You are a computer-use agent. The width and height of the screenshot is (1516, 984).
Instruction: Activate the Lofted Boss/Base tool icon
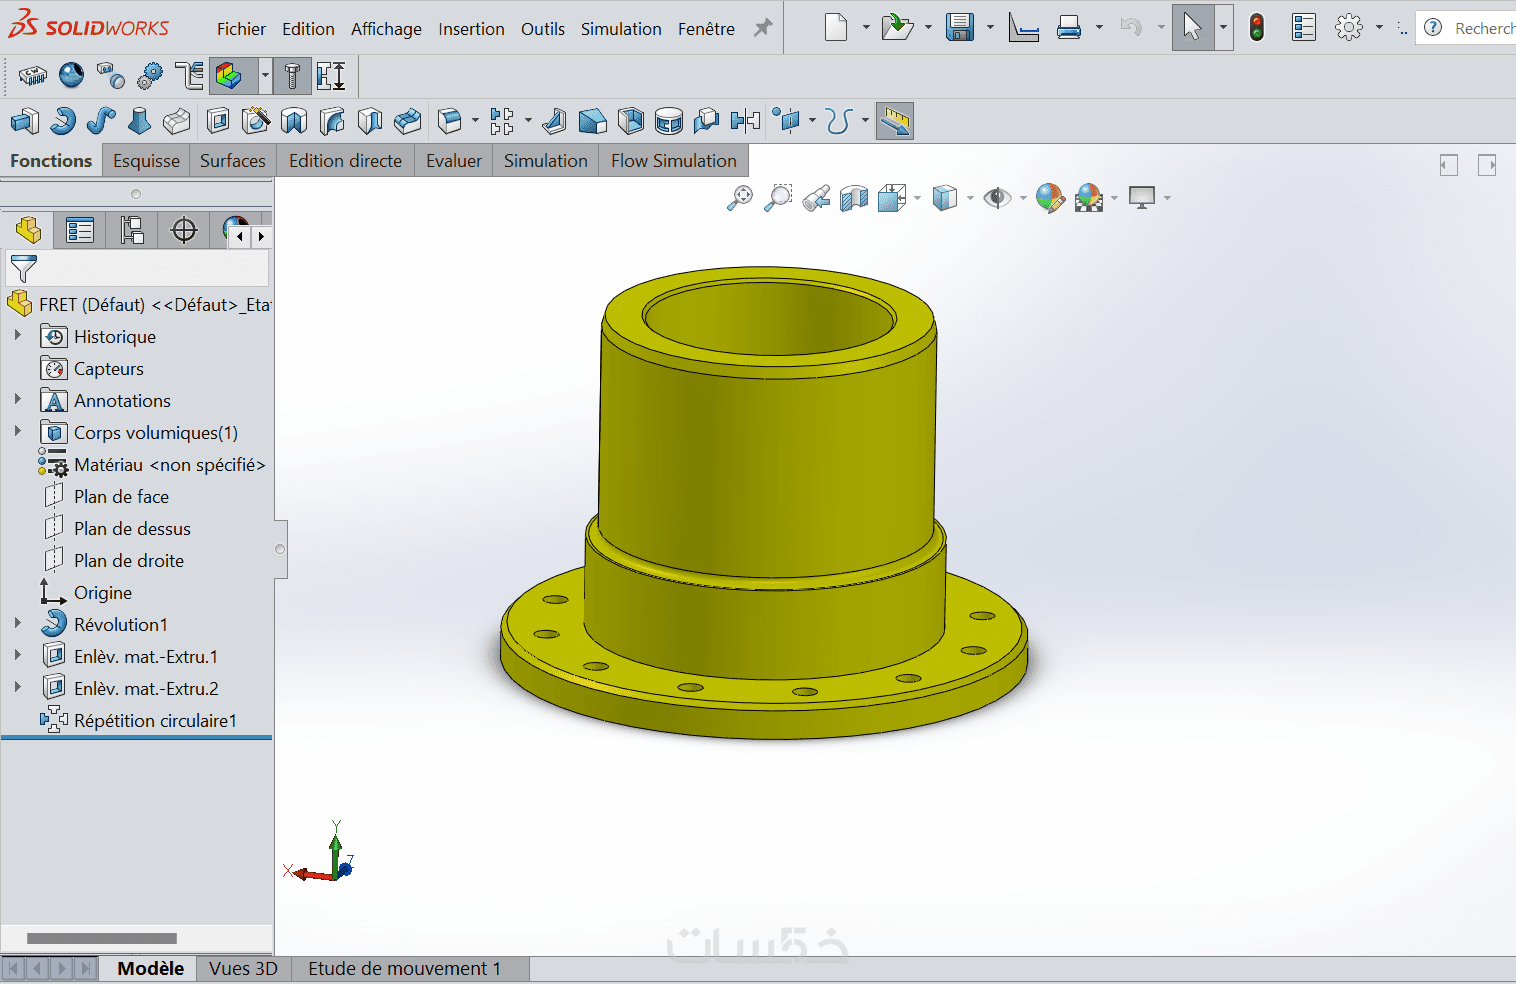tap(139, 121)
